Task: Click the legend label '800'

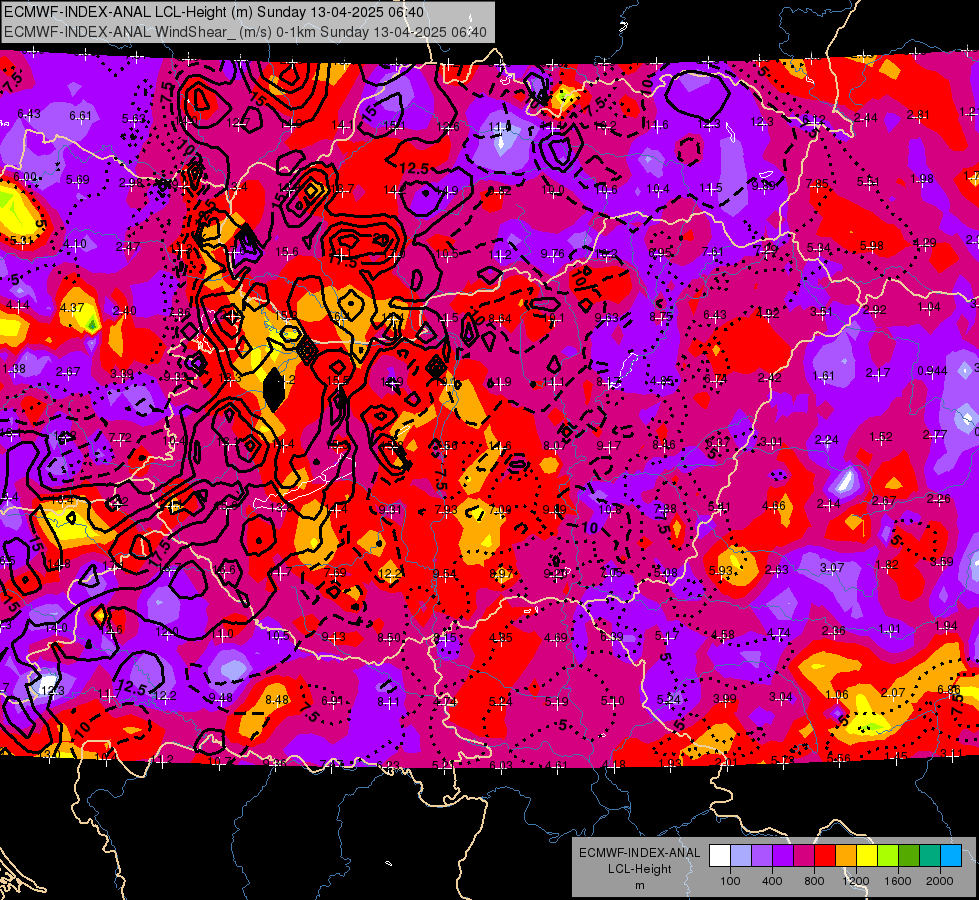Action: pos(814,881)
